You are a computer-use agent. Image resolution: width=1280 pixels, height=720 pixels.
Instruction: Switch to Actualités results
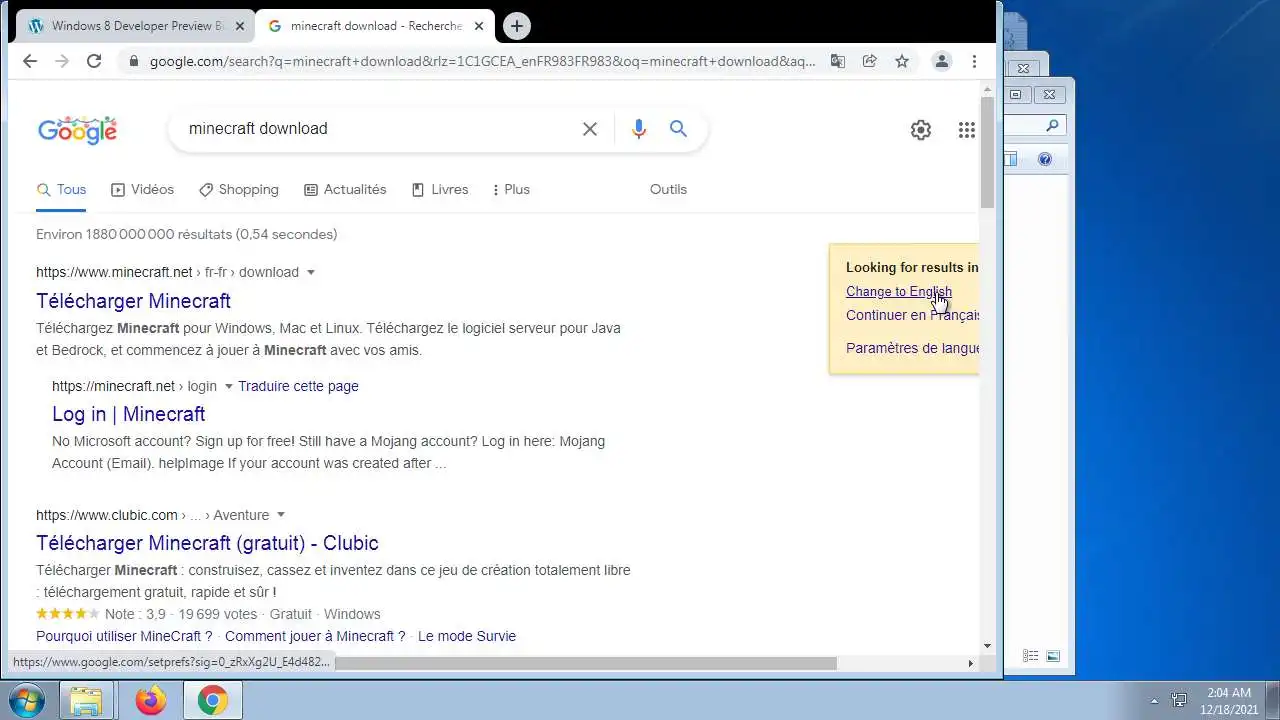tap(345, 189)
